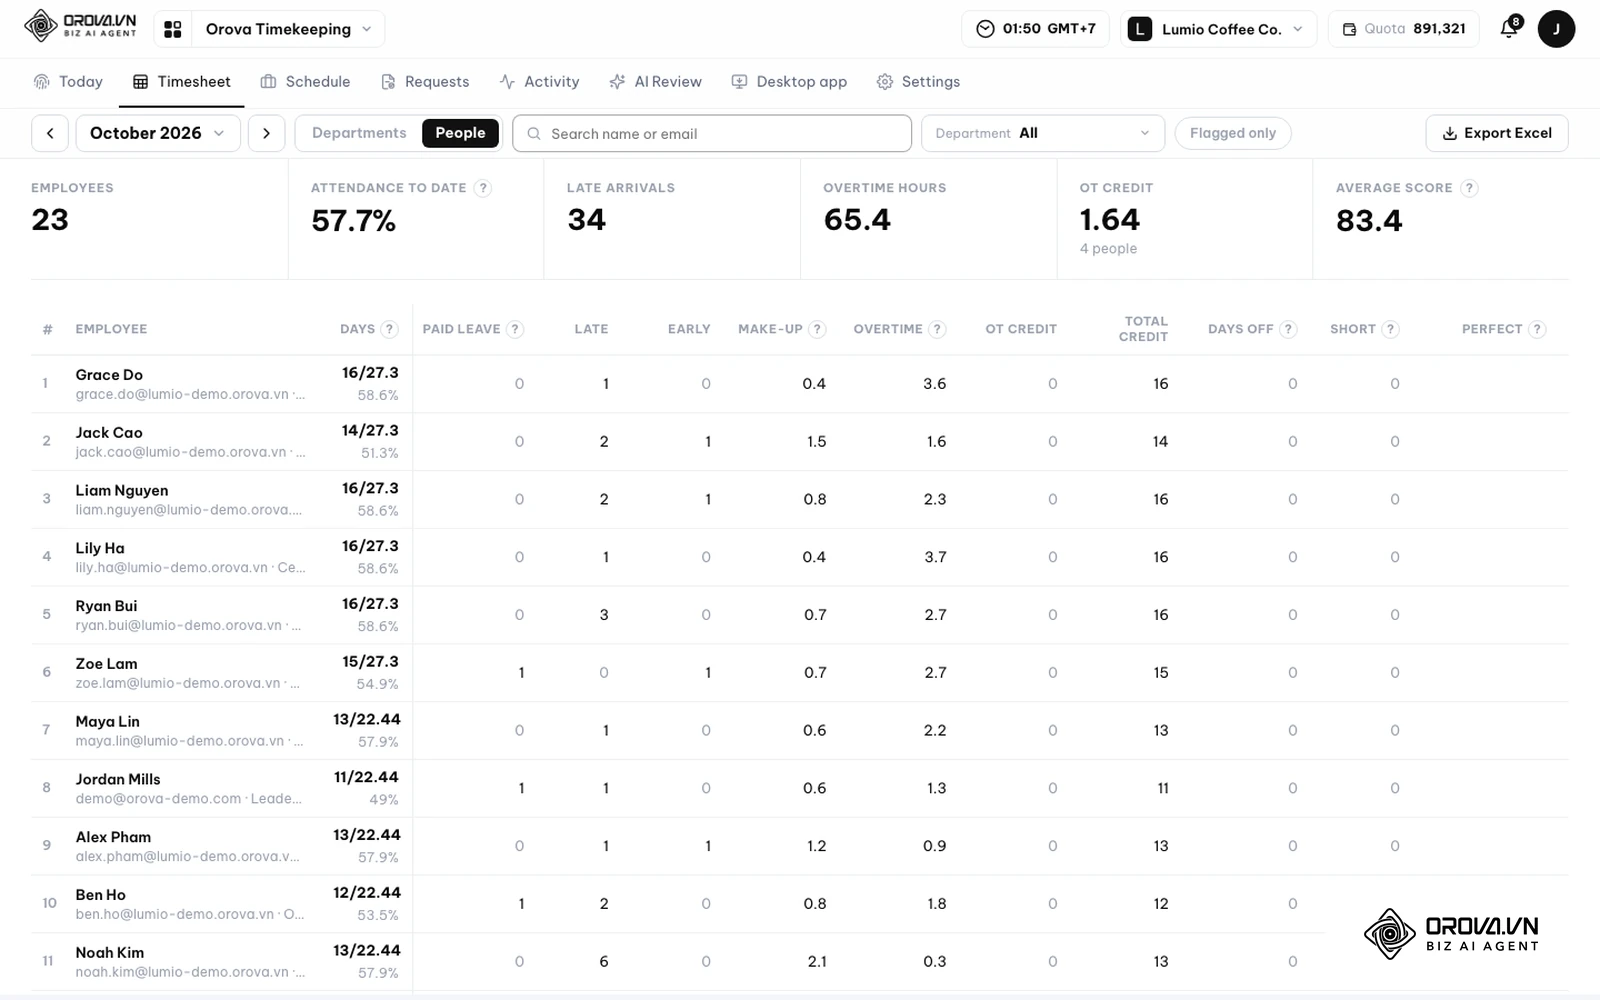Show help for Attendance to Date
The width and height of the screenshot is (1600, 1000).
point(483,188)
